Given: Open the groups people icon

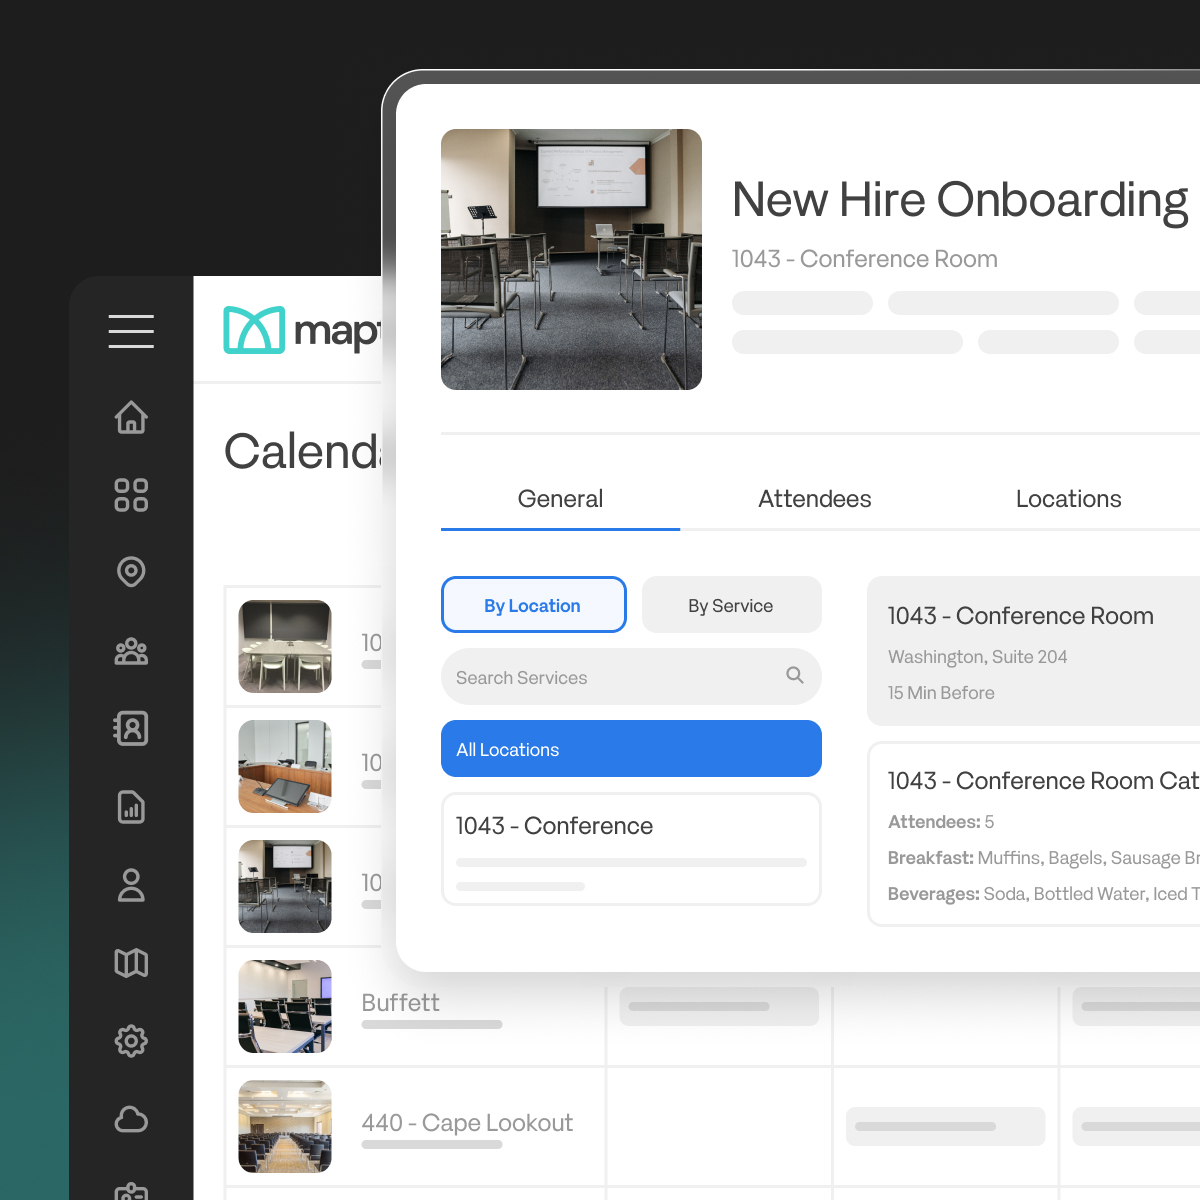Looking at the screenshot, I should pyautogui.click(x=131, y=651).
